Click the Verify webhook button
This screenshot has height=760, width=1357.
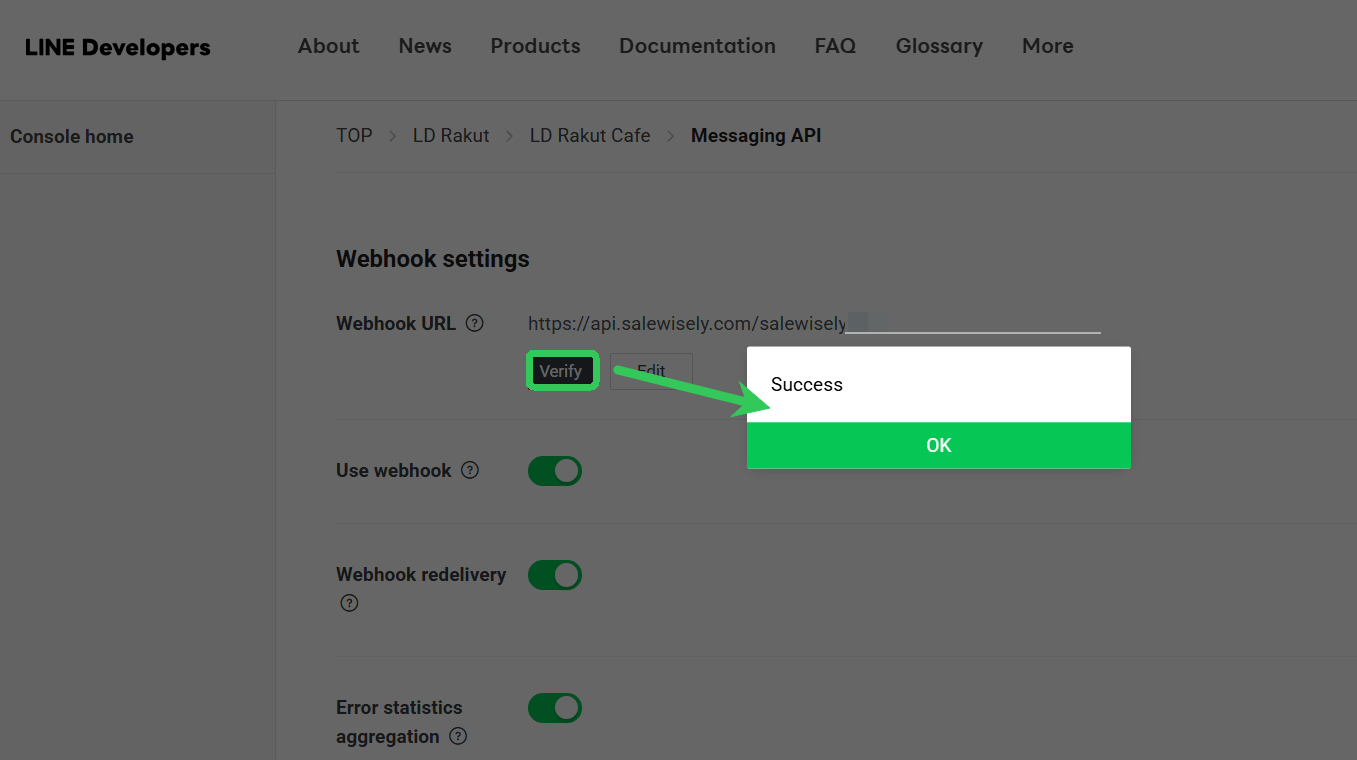(561, 371)
